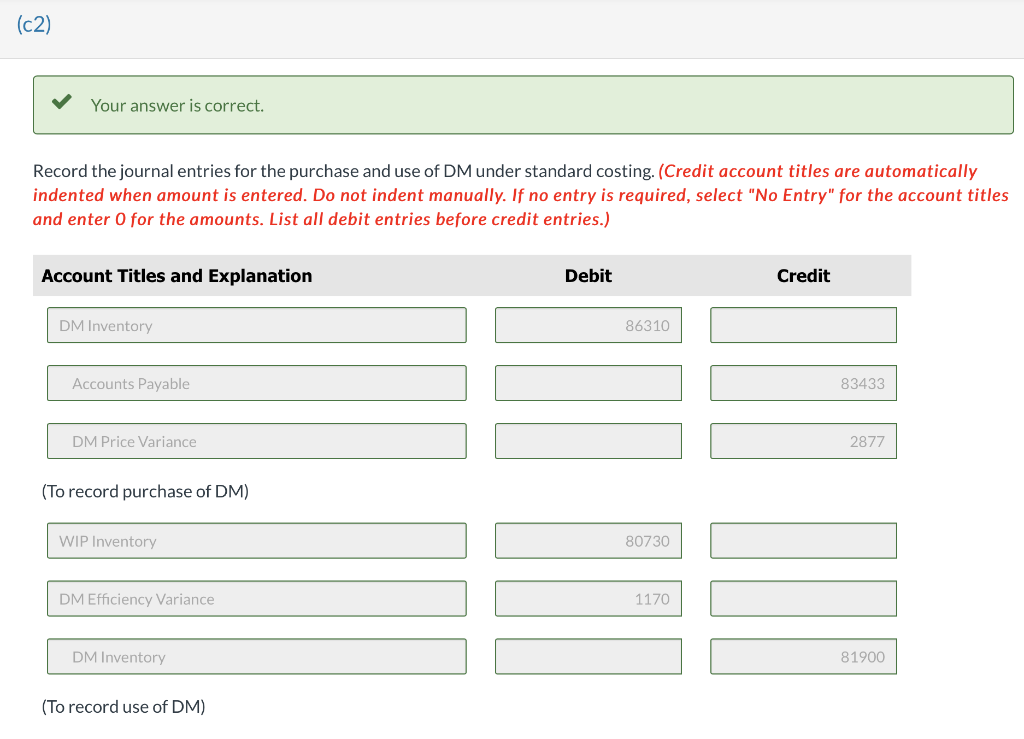Select the debit field showing 1170

[588, 598]
